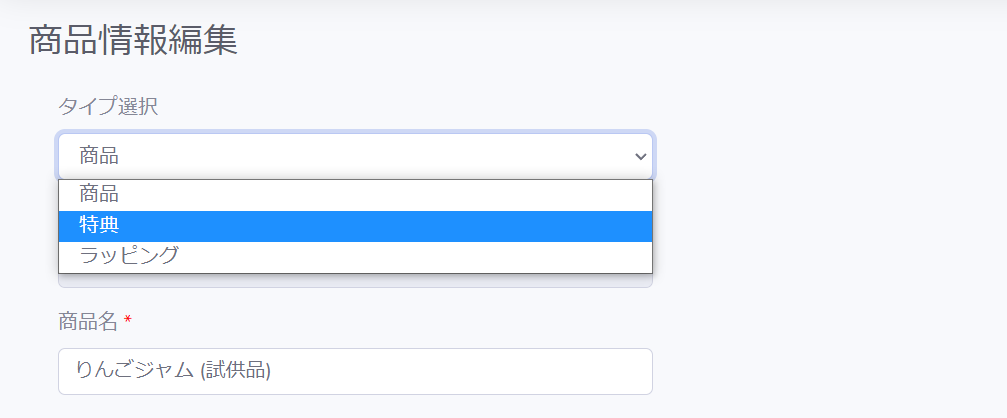Click the 商品情報編集 page heading
Viewport: 1007px width, 418px height.
[x=134, y=40]
